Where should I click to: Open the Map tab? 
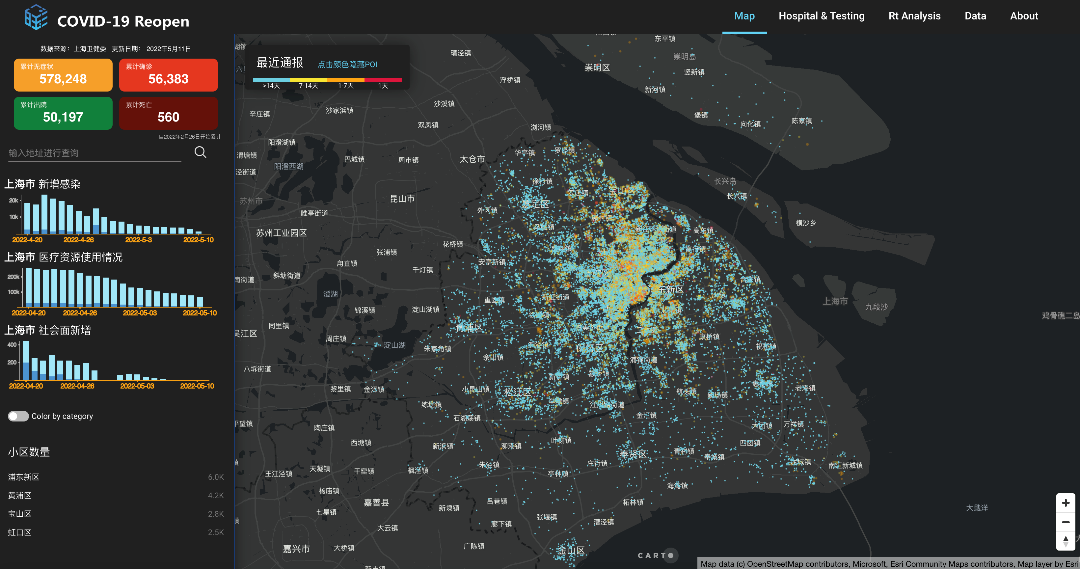coord(744,16)
